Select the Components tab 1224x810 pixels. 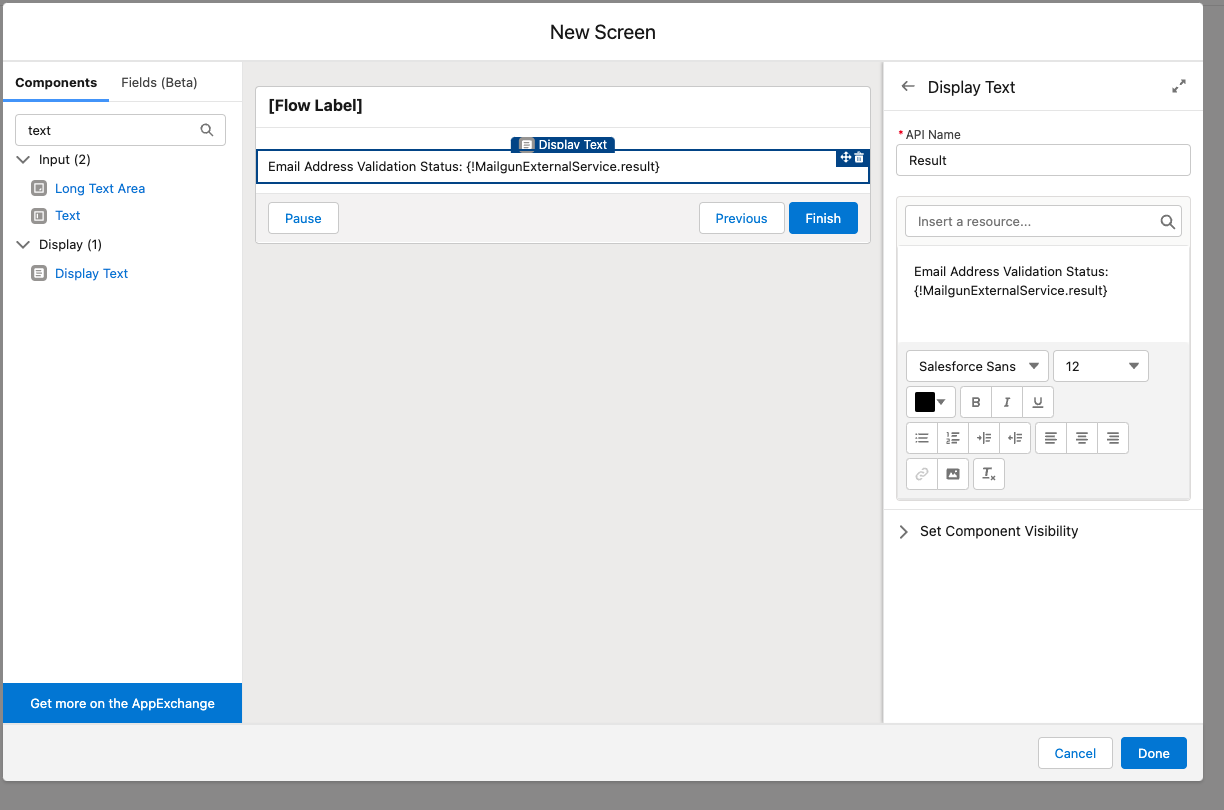pyautogui.click(x=56, y=82)
